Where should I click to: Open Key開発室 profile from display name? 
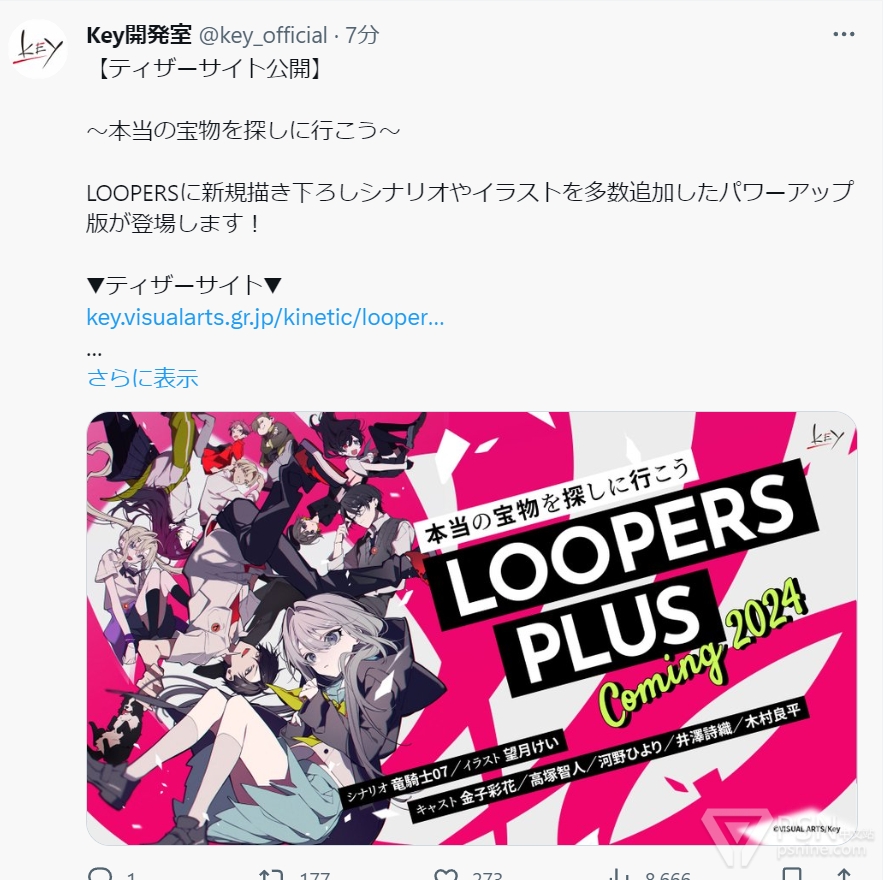tap(139, 35)
